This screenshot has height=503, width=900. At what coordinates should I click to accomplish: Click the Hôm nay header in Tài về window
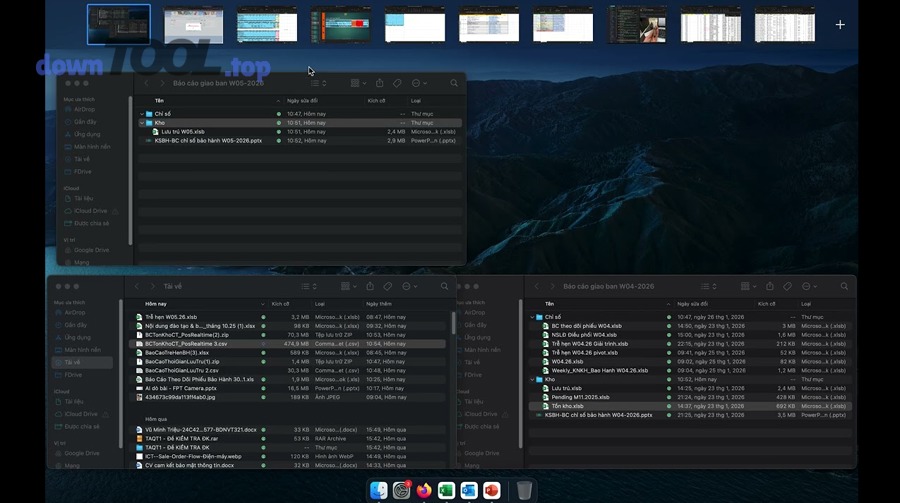coord(156,304)
